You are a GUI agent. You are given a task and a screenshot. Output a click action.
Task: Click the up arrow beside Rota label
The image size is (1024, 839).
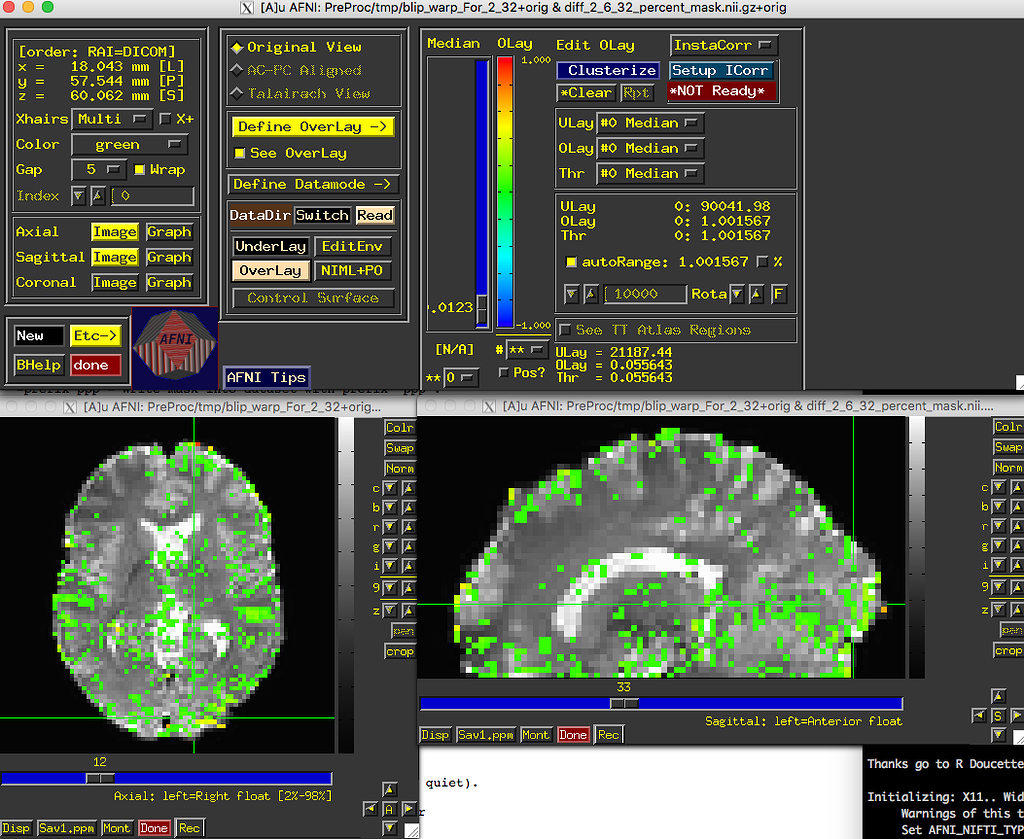click(x=756, y=294)
